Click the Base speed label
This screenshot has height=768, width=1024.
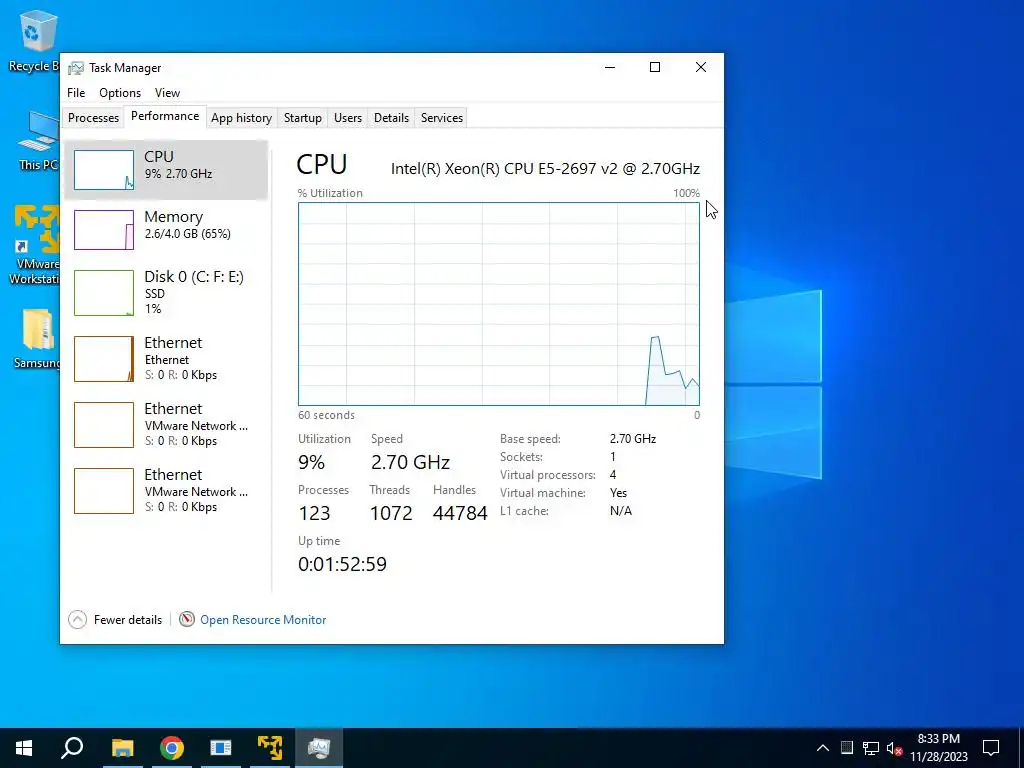(x=530, y=439)
